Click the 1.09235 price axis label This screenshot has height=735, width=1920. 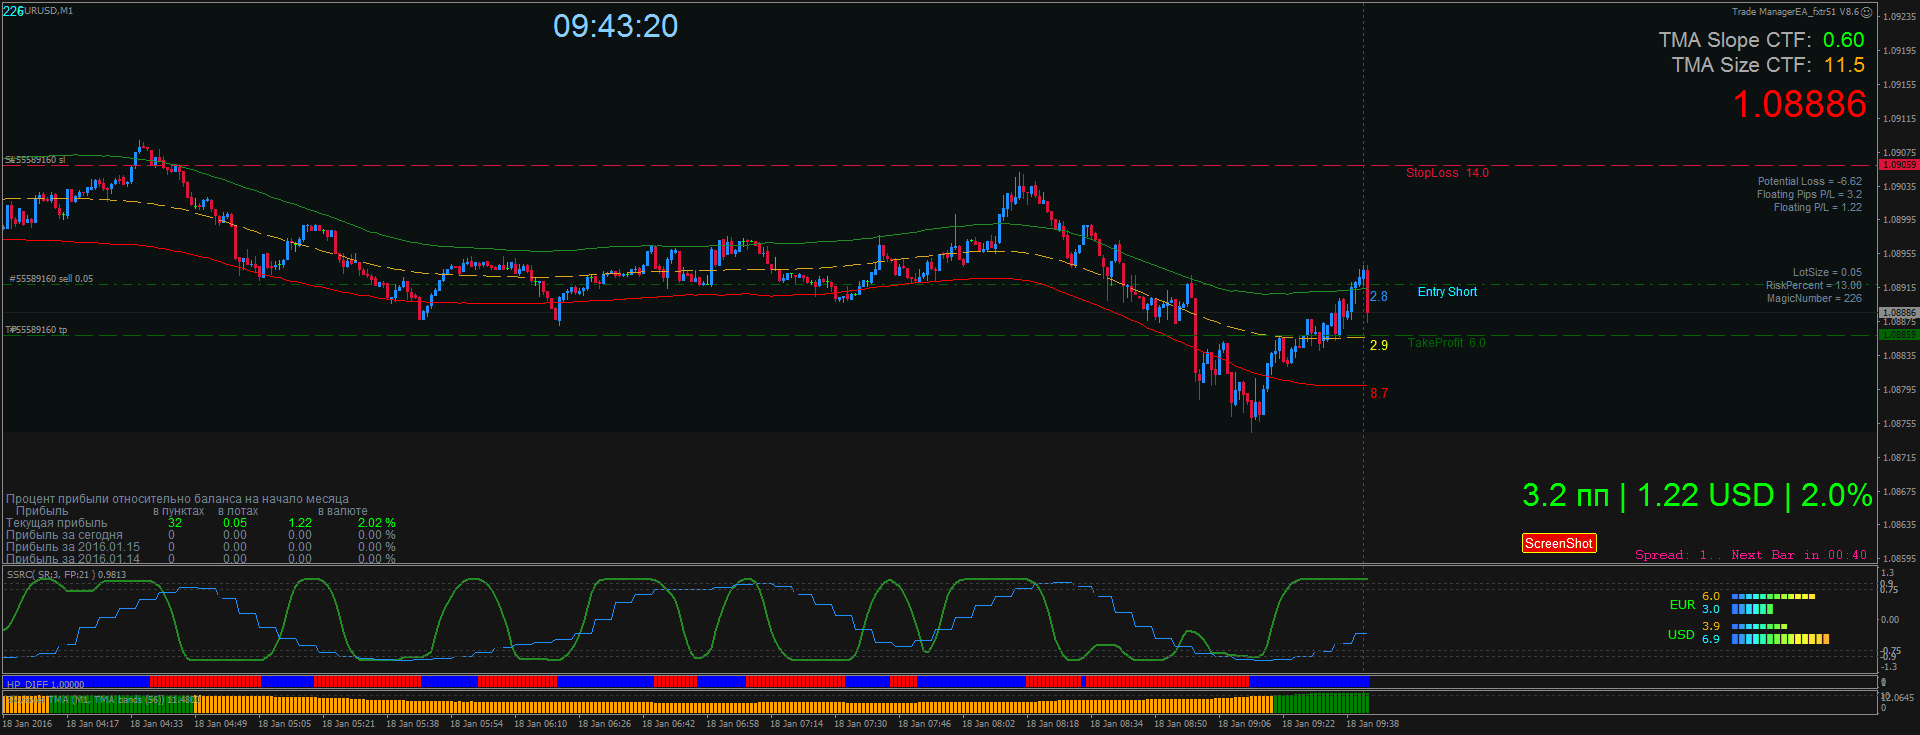tap(1899, 17)
